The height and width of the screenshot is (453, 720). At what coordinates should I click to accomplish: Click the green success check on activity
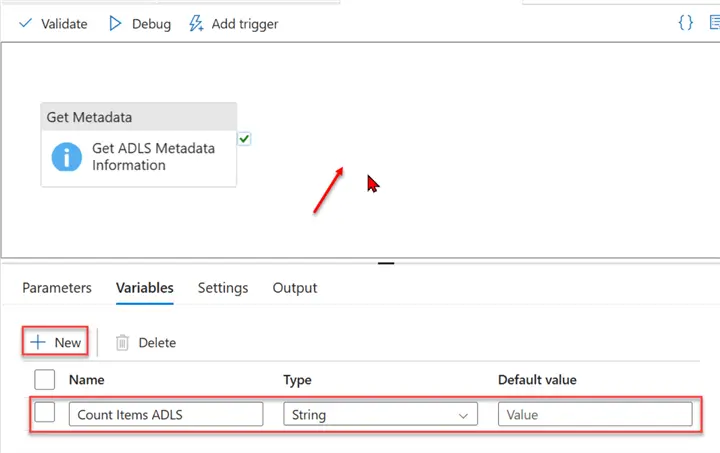[x=244, y=139]
